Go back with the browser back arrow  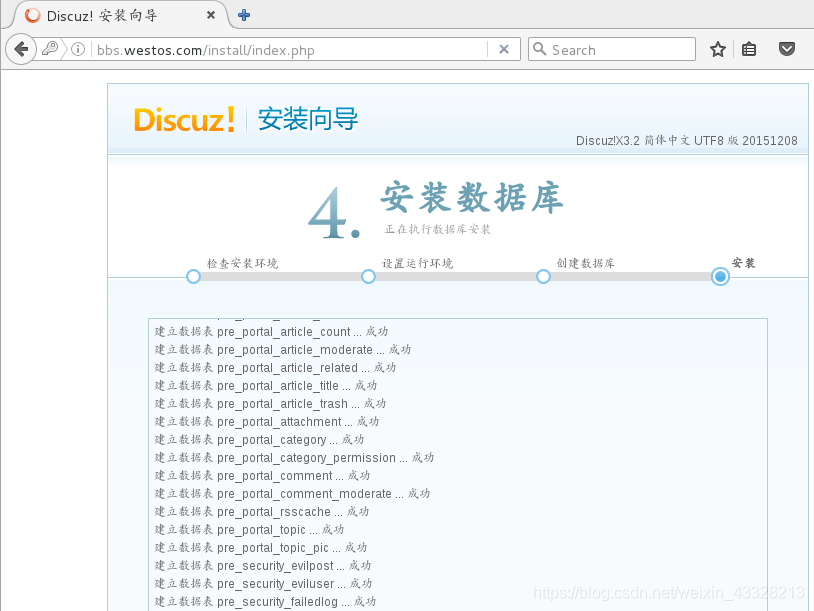pyautogui.click(x=21, y=49)
